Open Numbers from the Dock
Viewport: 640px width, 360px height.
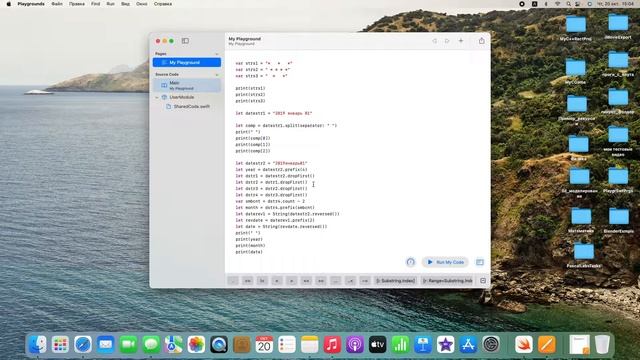[x=400, y=345]
